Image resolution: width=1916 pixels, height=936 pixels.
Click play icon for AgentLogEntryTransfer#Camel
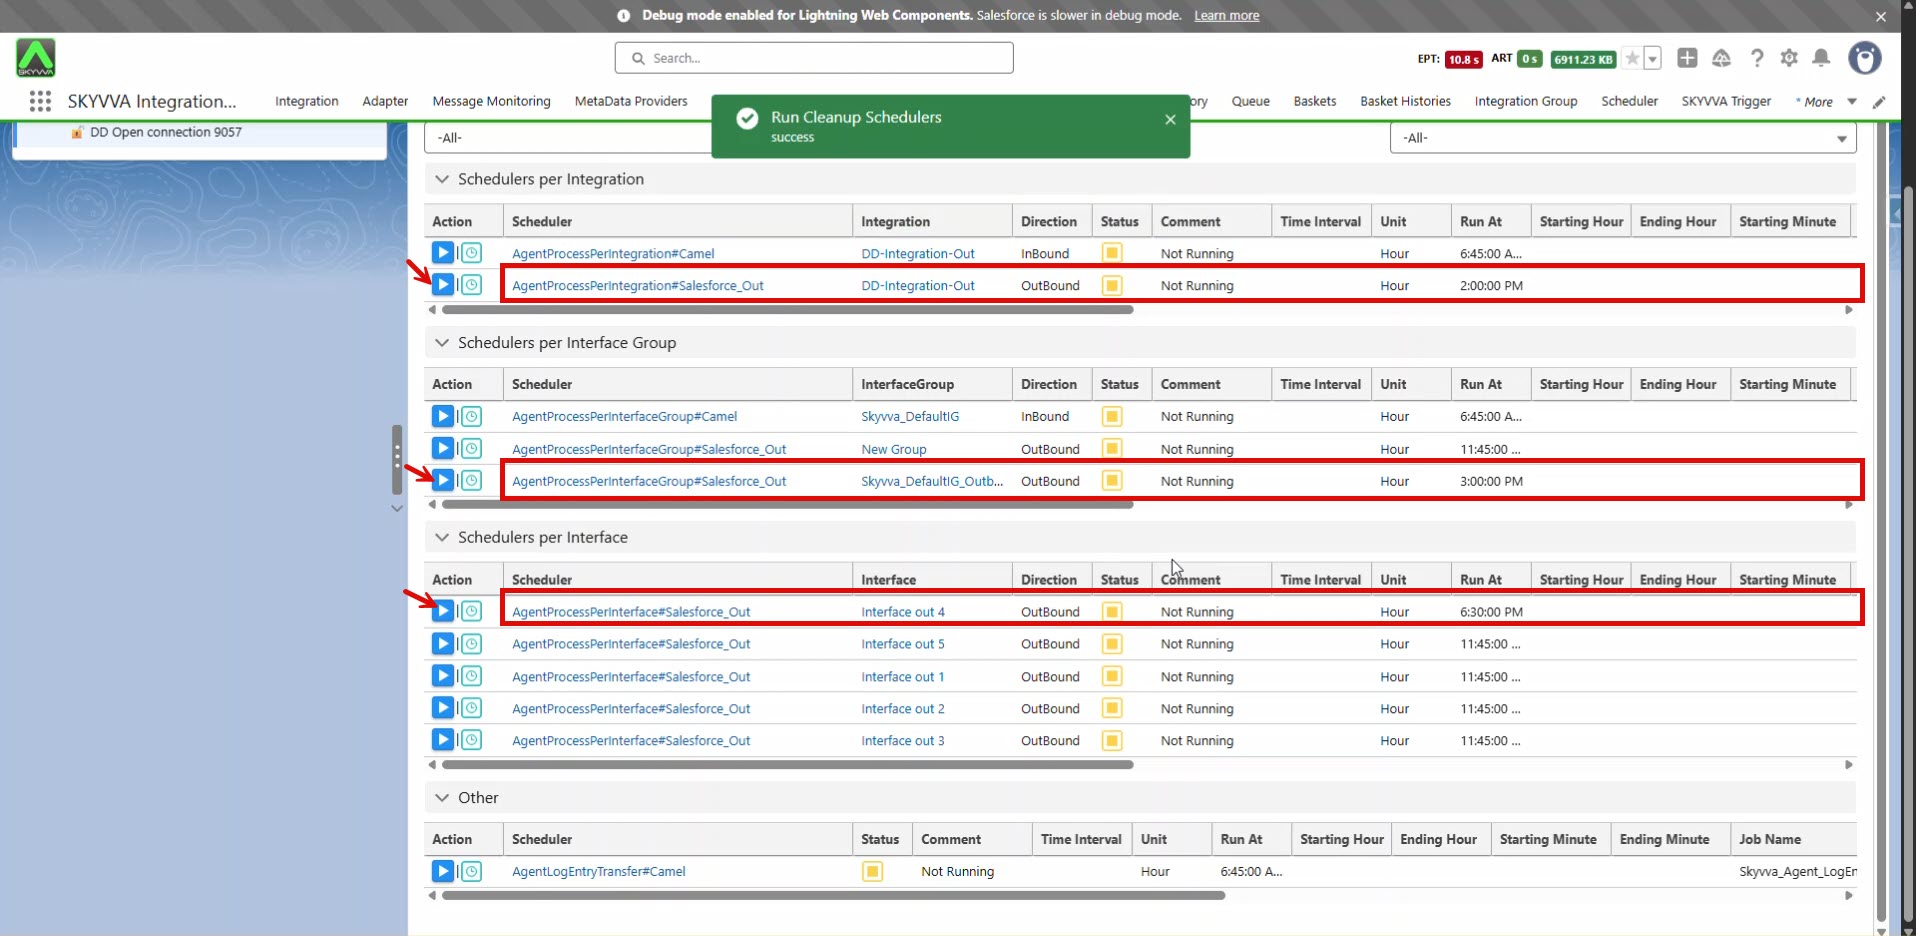442,871
